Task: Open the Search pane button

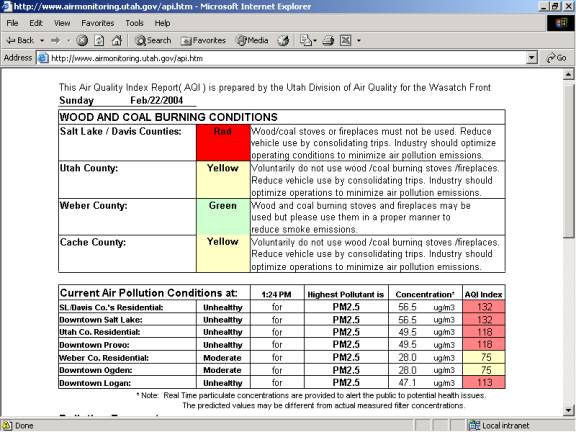Action: (153, 40)
